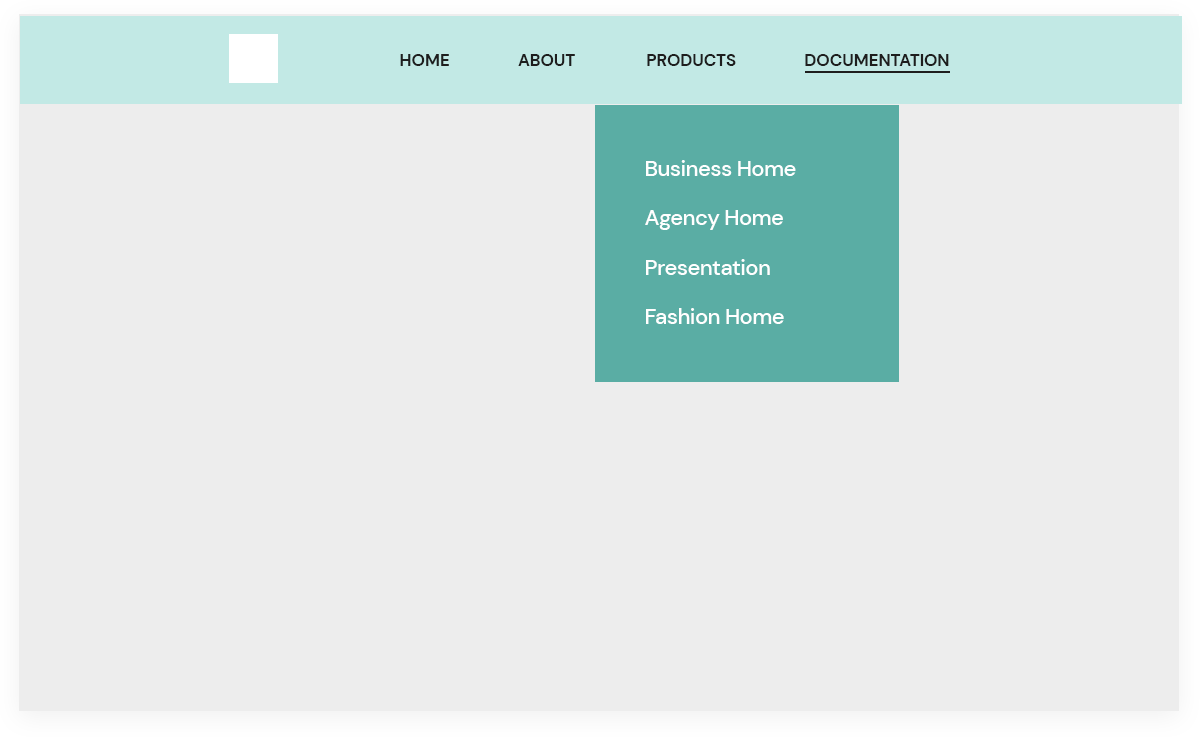1200x737 pixels.
Task: Click the teal dropdown panel's empty bottom padding
Action: point(746,360)
